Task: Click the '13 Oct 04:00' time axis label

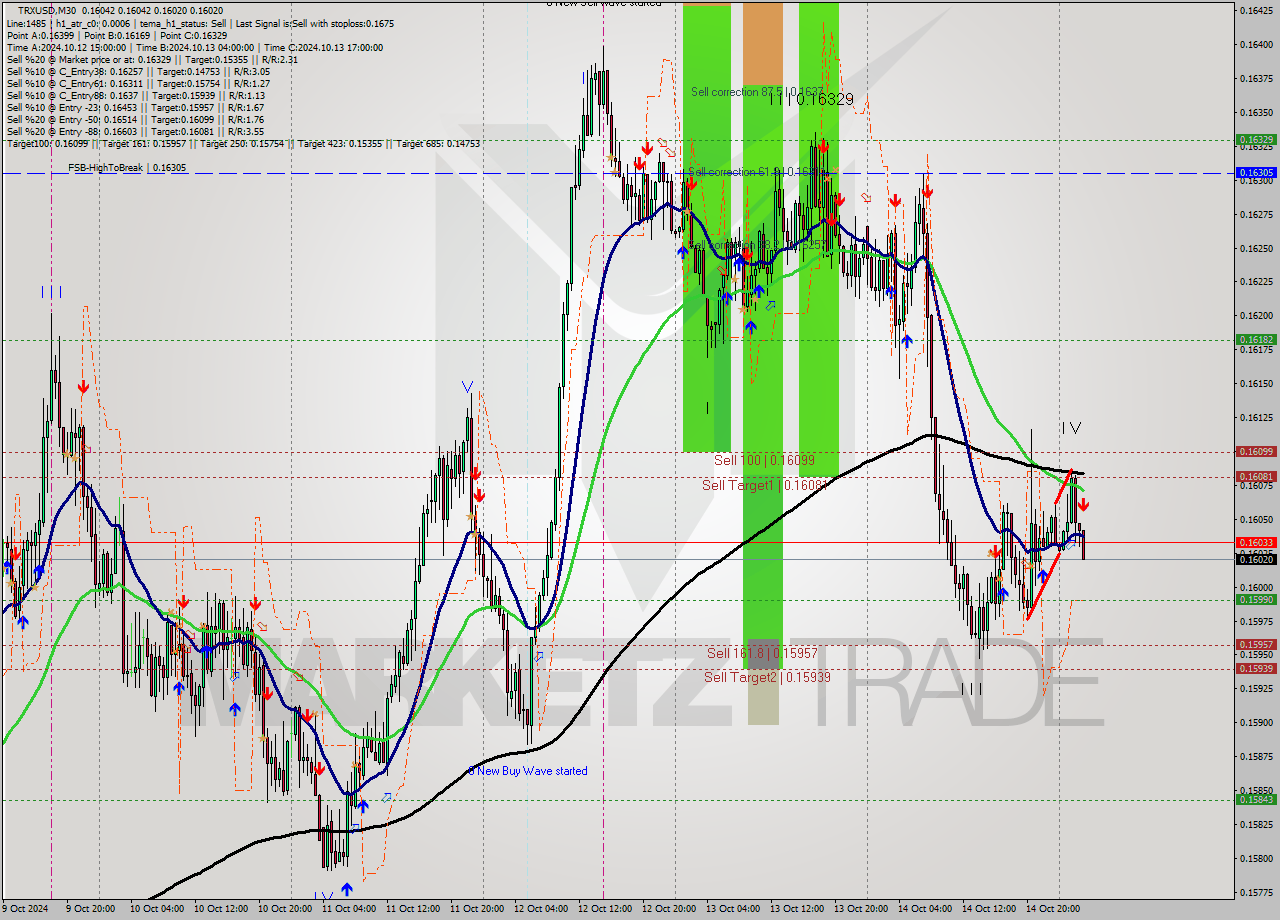Action: click(x=733, y=910)
